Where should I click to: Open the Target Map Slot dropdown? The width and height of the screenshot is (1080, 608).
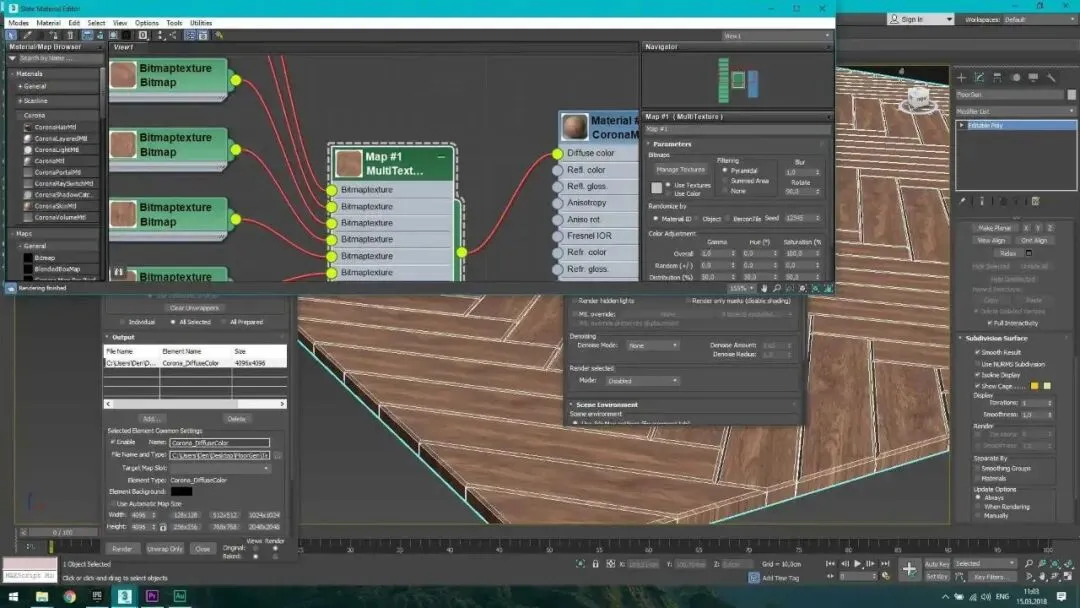pyautogui.click(x=220, y=468)
